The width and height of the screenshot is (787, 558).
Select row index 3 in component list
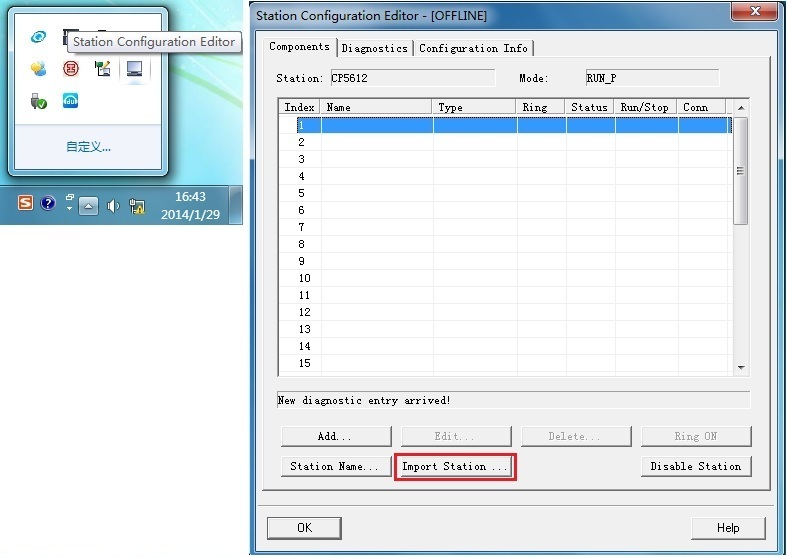click(505, 159)
